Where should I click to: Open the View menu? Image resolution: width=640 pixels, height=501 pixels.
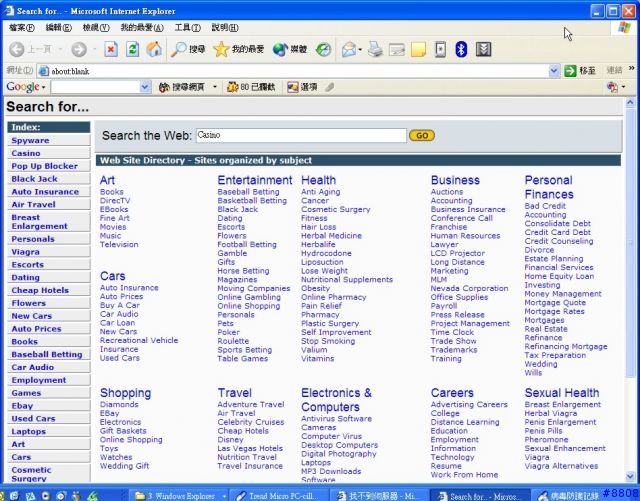96,27
